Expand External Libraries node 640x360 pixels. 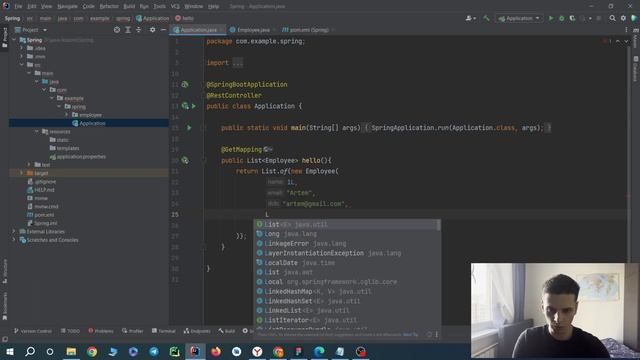tap(14, 231)
